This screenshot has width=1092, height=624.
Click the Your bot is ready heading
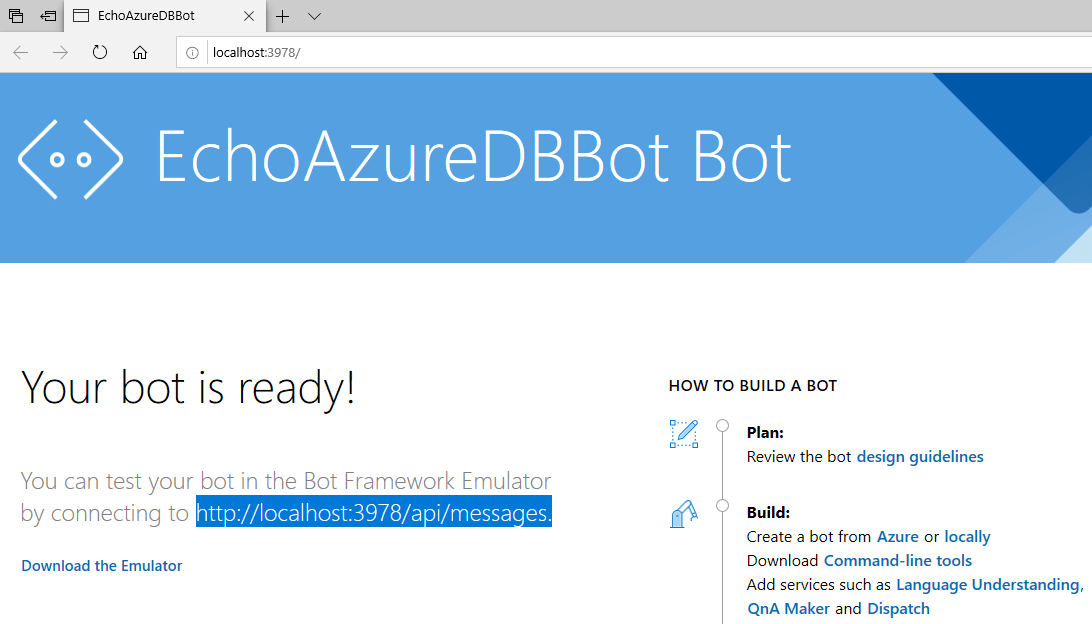click(x=188, y=389)
